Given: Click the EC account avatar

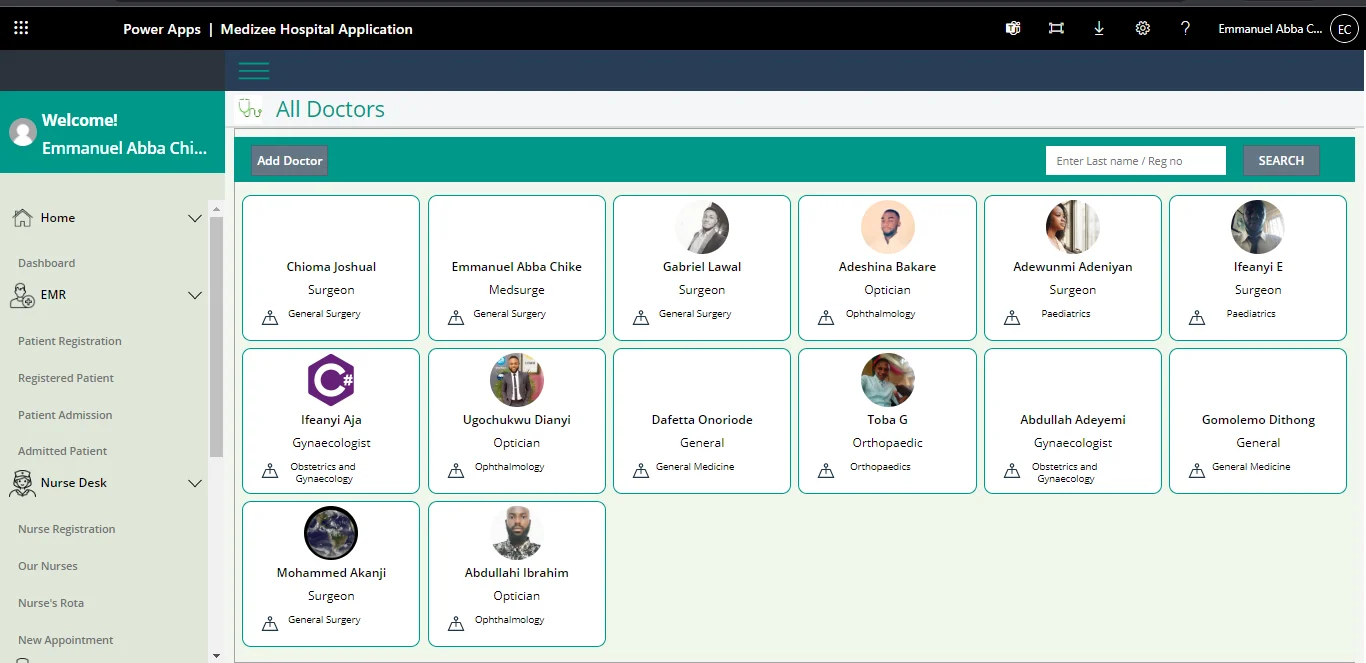Looking at the screenshot, I should click(x=1344, y=29).
